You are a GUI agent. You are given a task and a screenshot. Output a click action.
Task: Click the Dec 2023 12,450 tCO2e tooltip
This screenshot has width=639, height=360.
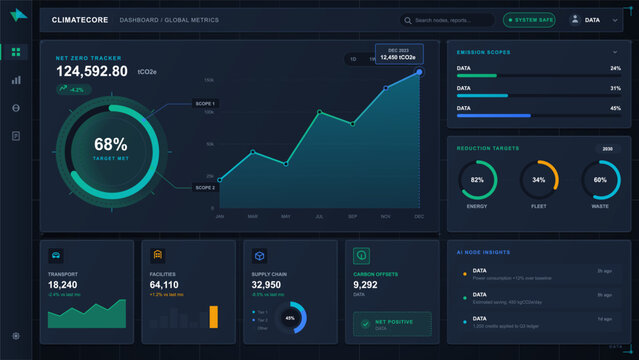pos(399,54)
